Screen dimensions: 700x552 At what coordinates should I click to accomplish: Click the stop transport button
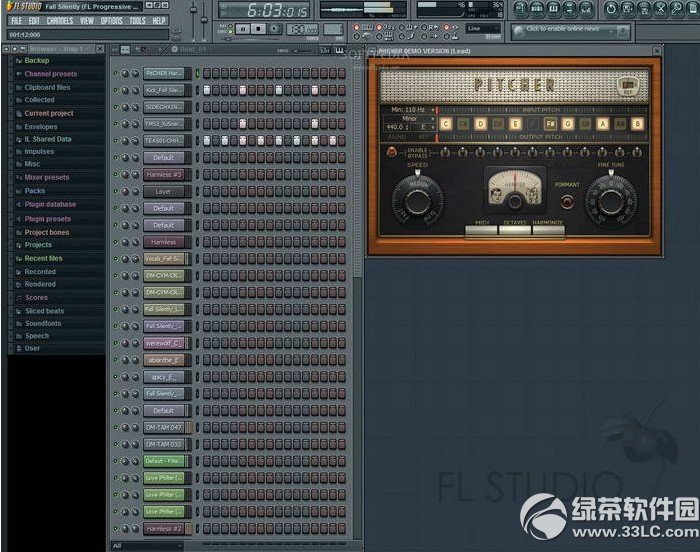pyautogui.click(x=258, y=29)
